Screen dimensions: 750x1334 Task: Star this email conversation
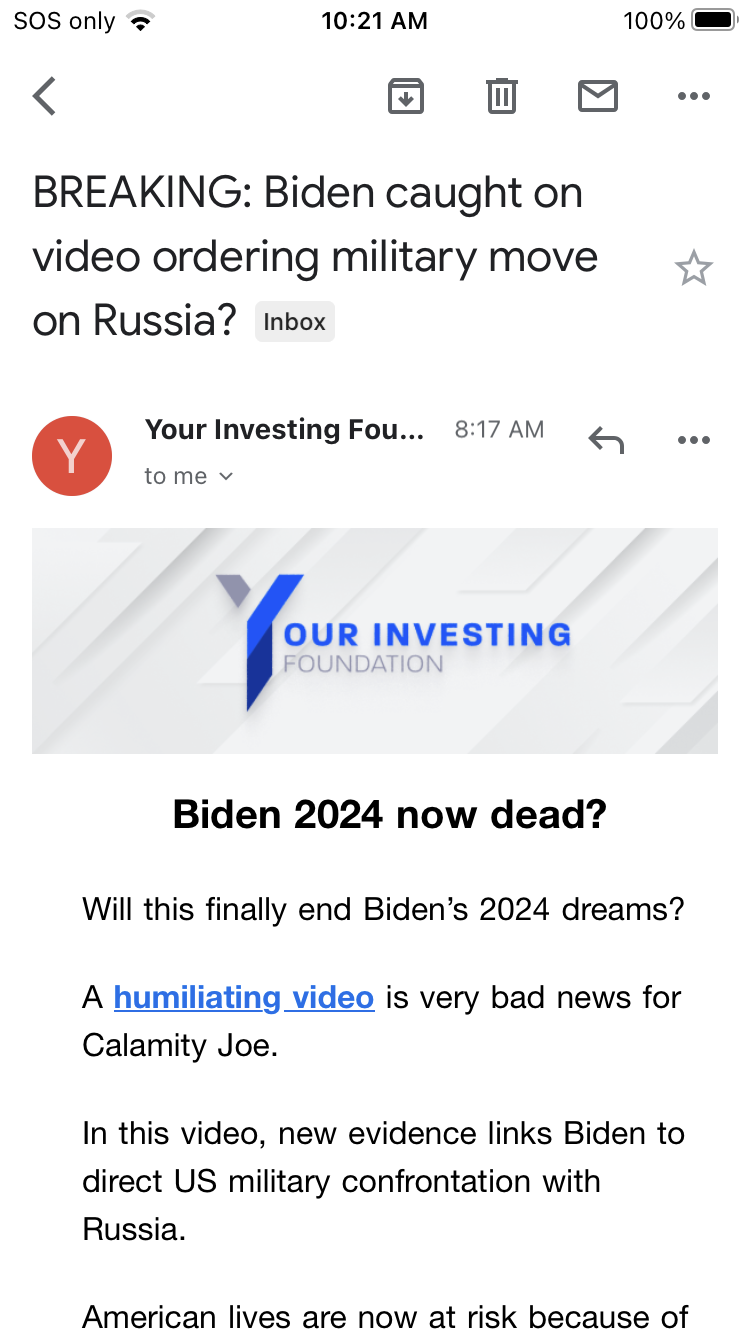(693, 268)
